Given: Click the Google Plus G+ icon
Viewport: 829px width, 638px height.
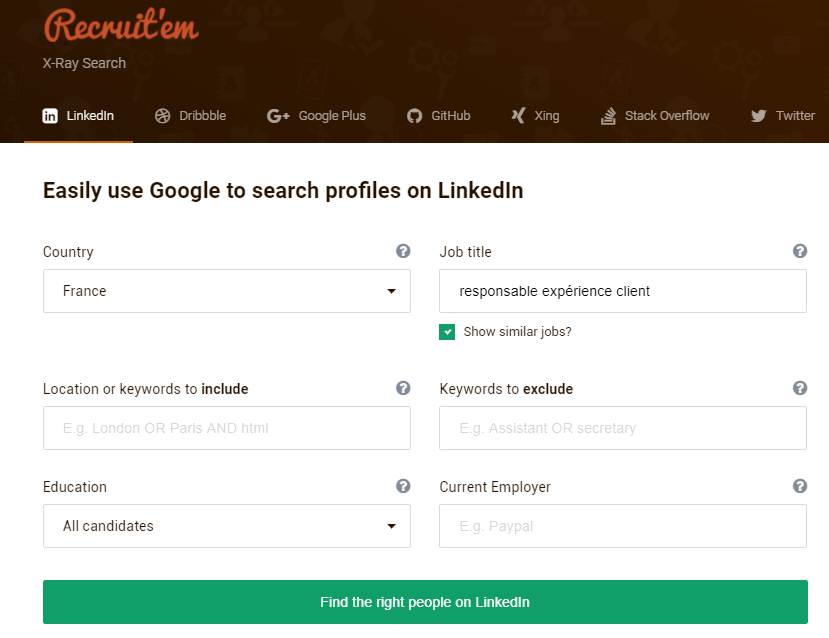Looking at the screenshot, I should click(x=278, y=116).
